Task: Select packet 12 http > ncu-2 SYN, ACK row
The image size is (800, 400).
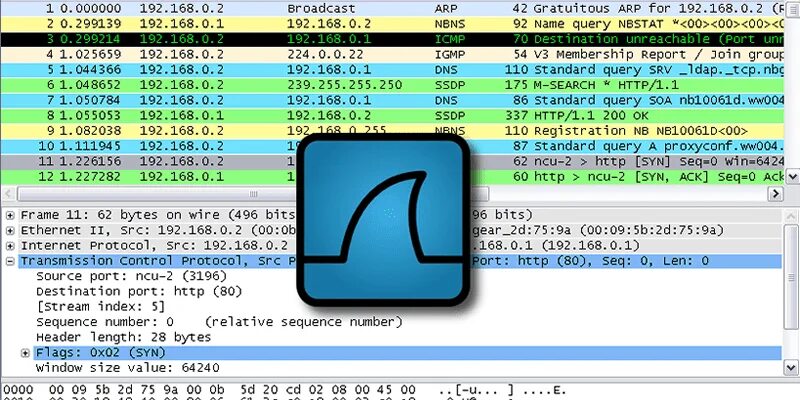Action: click(x=392, y=177)
